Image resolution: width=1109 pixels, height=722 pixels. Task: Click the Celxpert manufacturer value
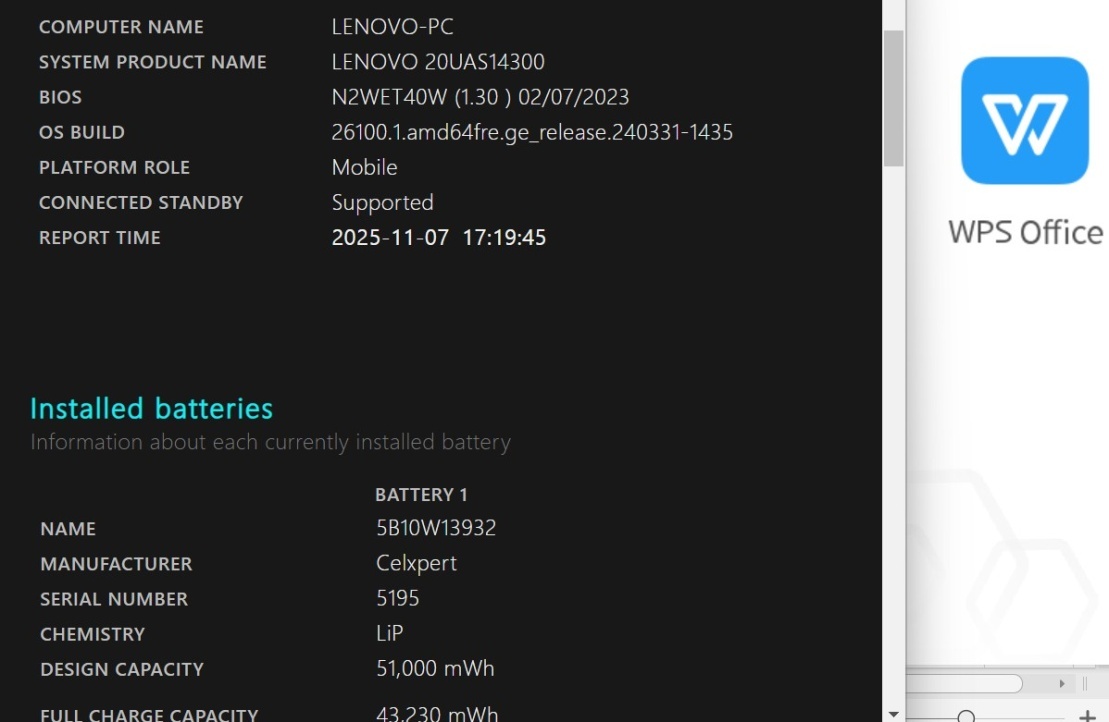[416, 563]
